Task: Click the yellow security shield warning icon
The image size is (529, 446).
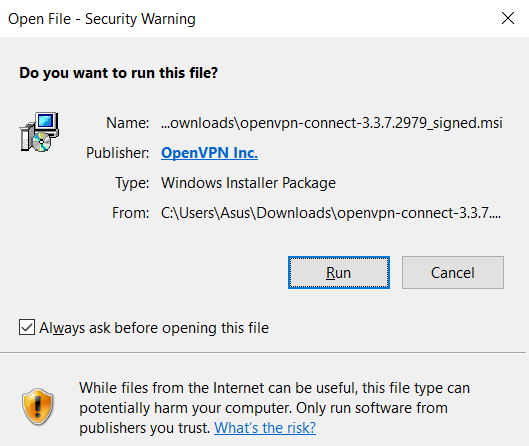Action: (x=38, y=406)
